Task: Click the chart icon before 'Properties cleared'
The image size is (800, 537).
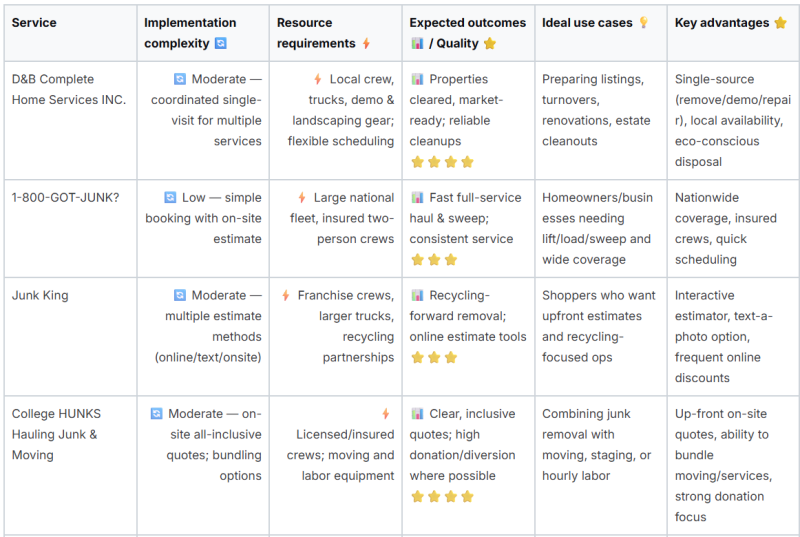Action: [x=417, y=79]
